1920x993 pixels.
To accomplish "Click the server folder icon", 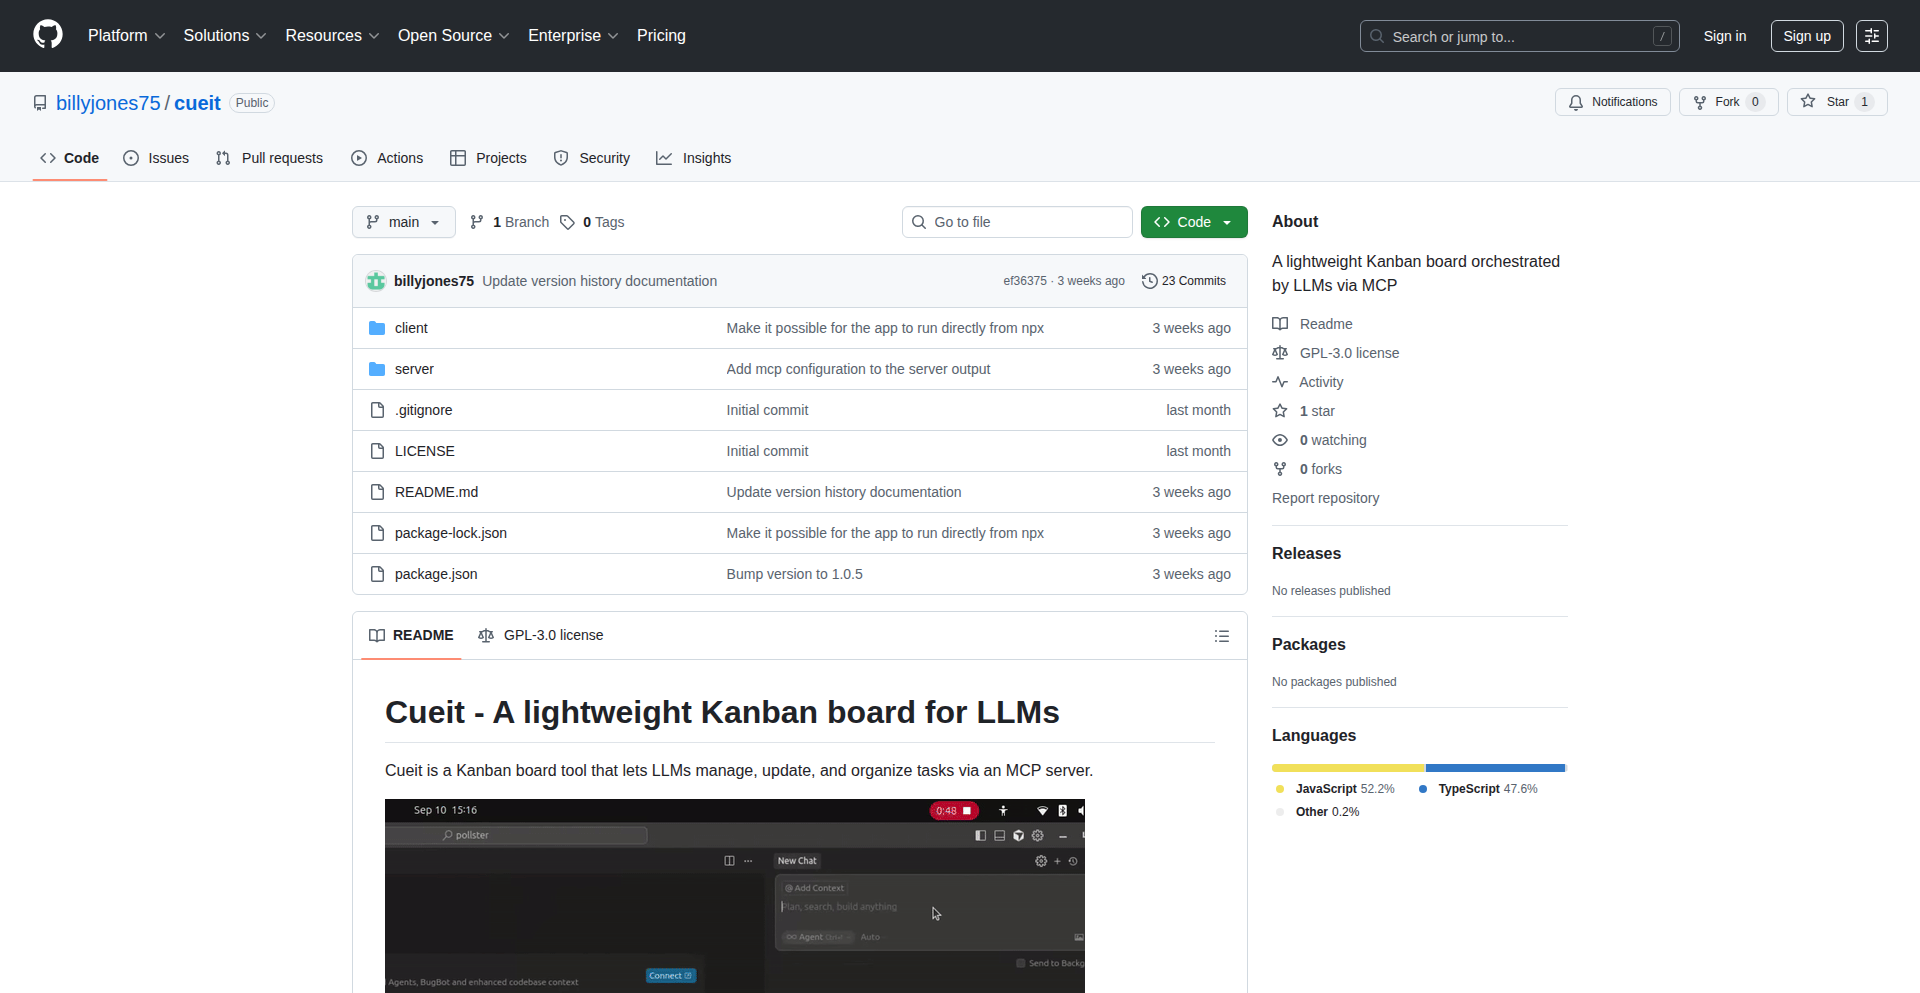I will [x=377, y=369].
